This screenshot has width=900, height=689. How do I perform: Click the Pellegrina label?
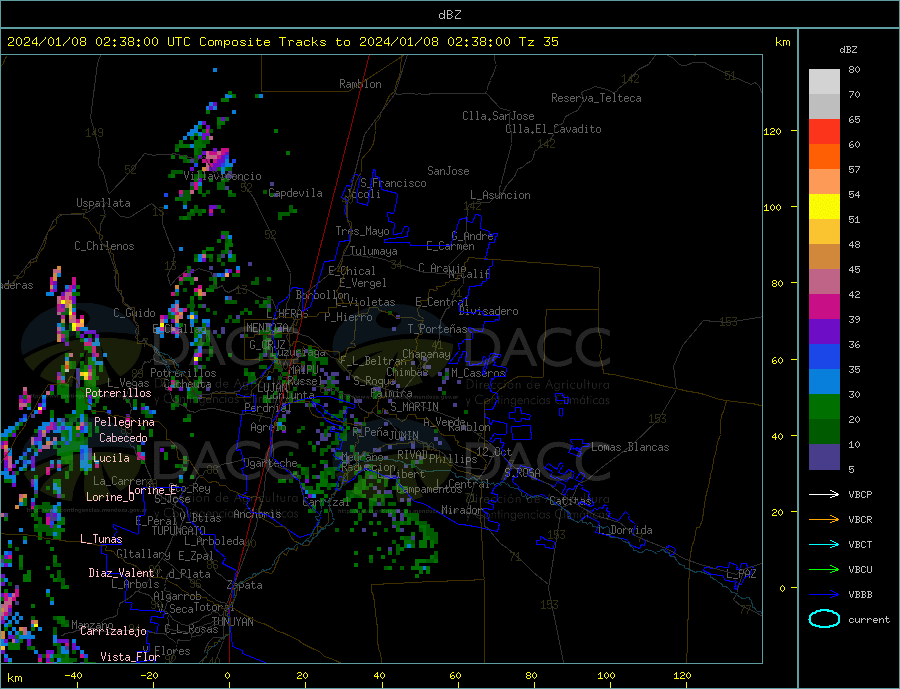125,422
